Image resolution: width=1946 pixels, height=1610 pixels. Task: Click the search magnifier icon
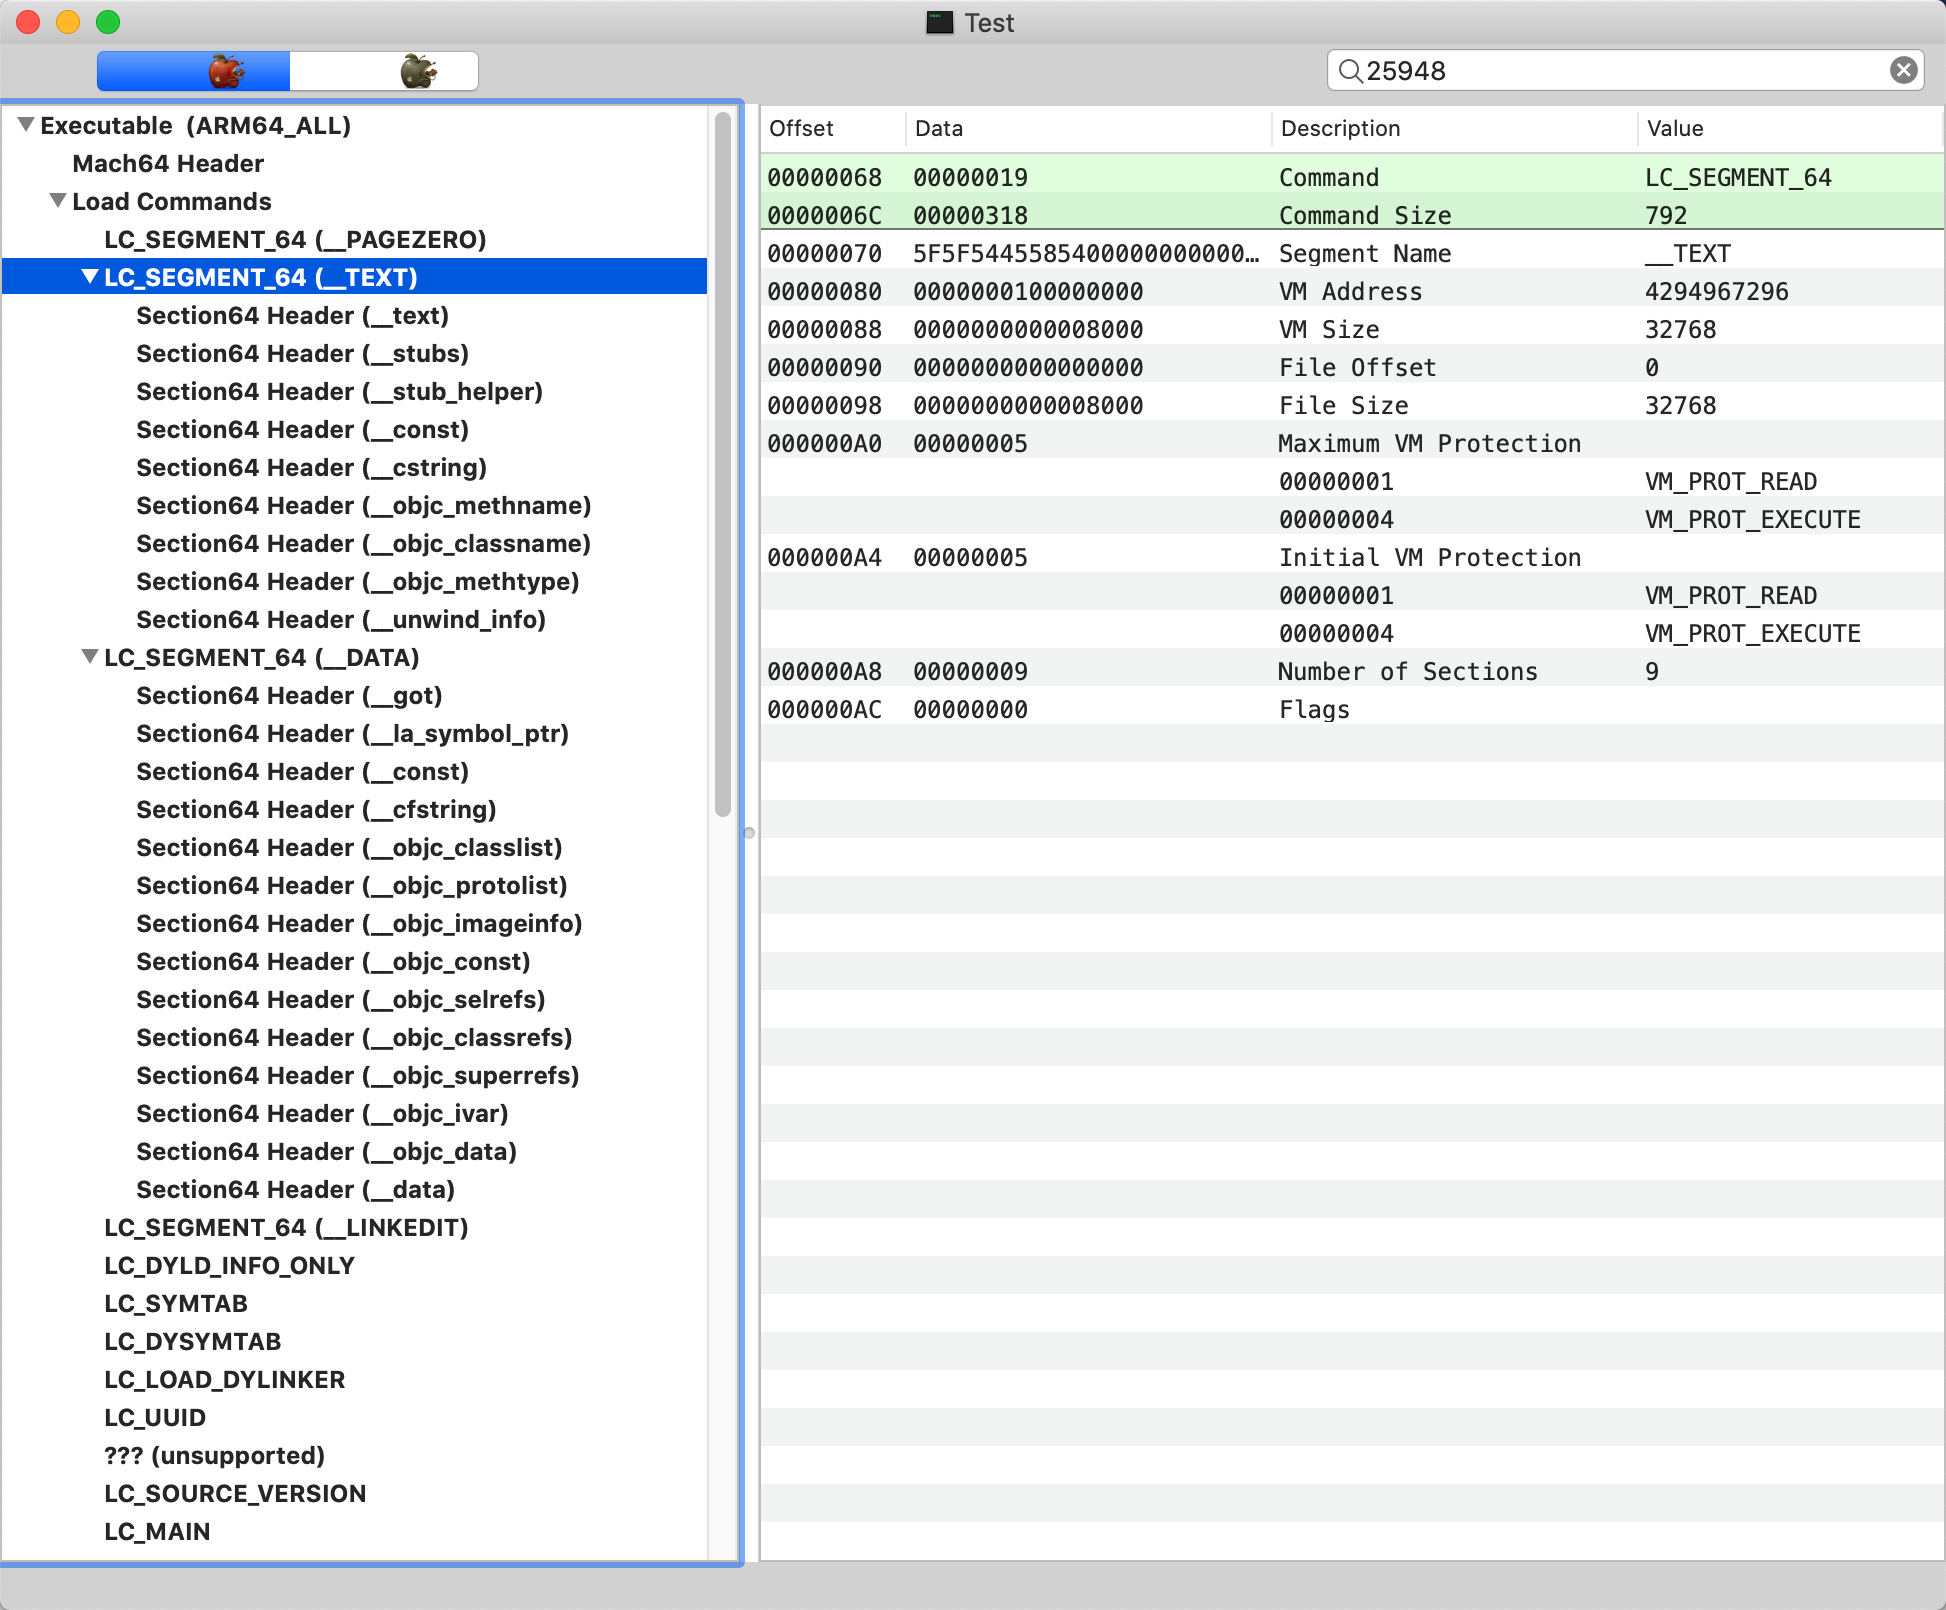(1350, 71)
